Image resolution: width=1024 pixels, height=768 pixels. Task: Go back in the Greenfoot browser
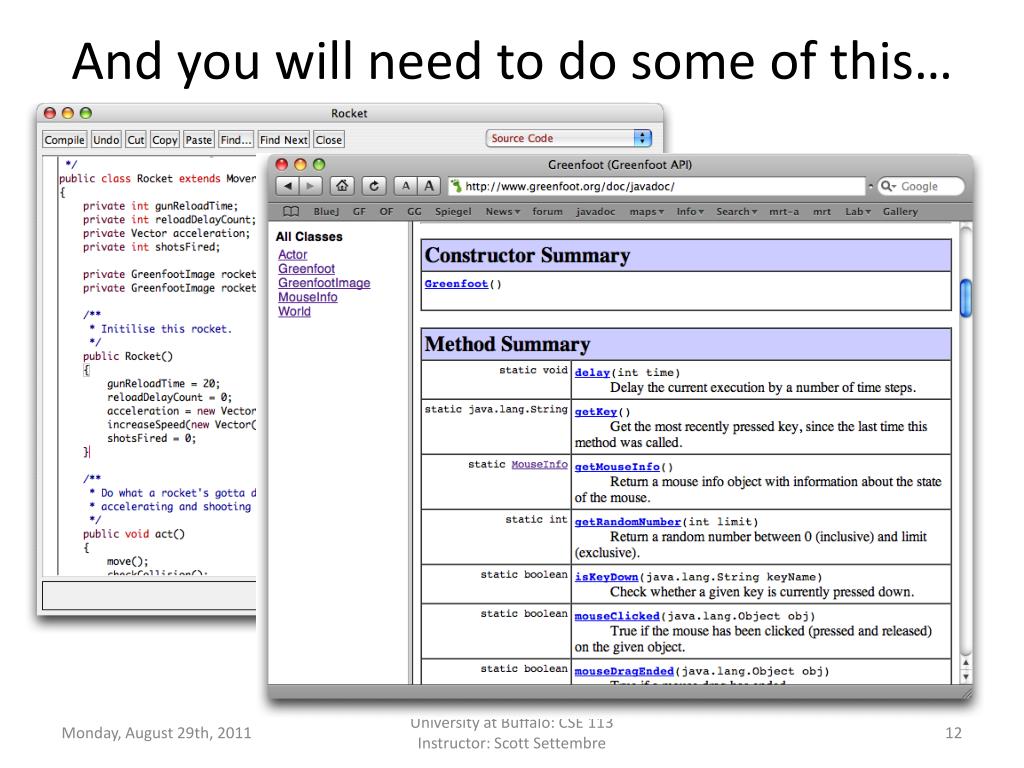pyautogui.click(x=287, y=186)
